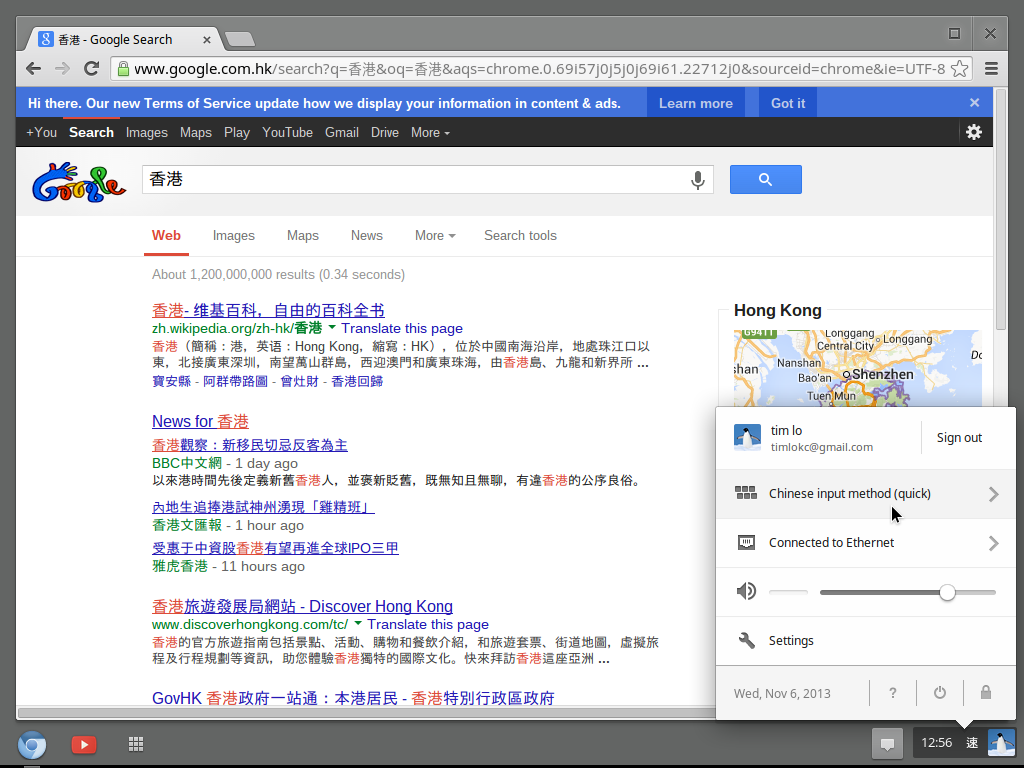Dismiss the notice with Got it
Screen dimensions: 1024x768
coord(787,103)
